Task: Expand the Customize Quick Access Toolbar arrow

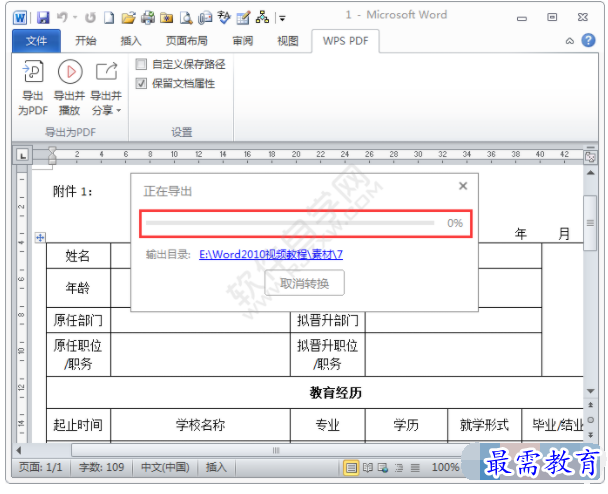Action: click(x=282, y=18)
